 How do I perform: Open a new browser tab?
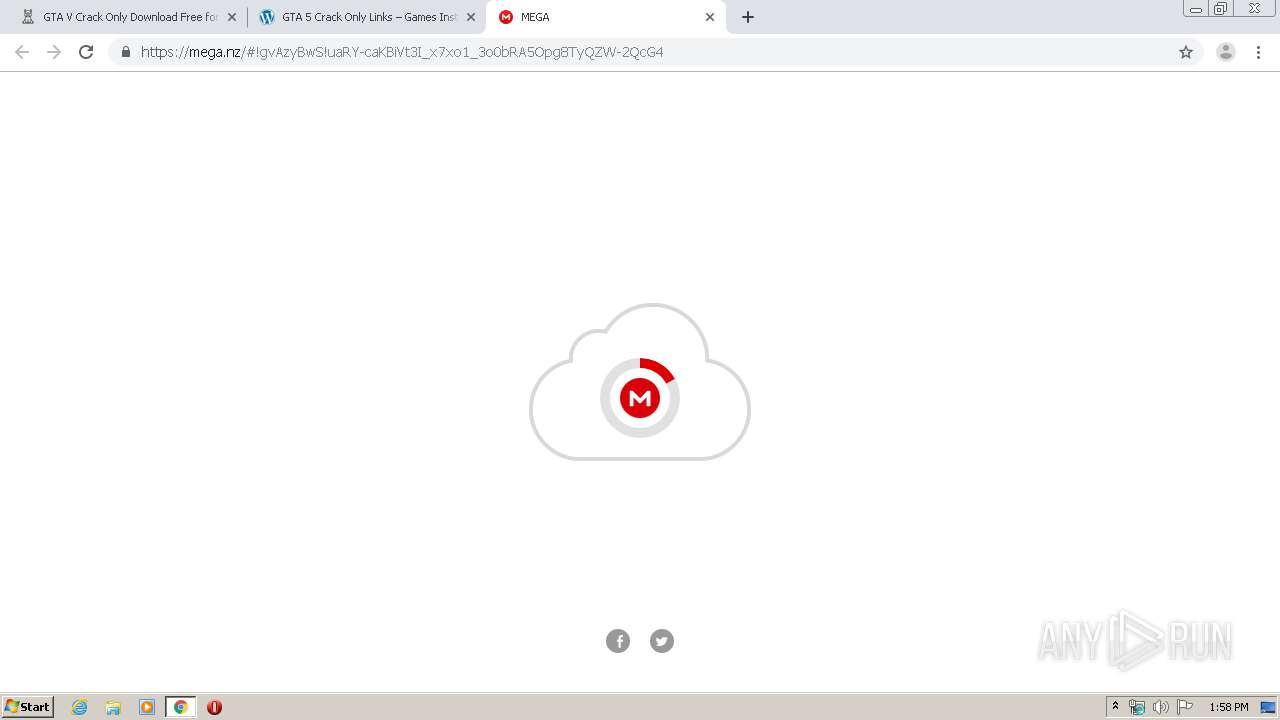tap(748, 17)
